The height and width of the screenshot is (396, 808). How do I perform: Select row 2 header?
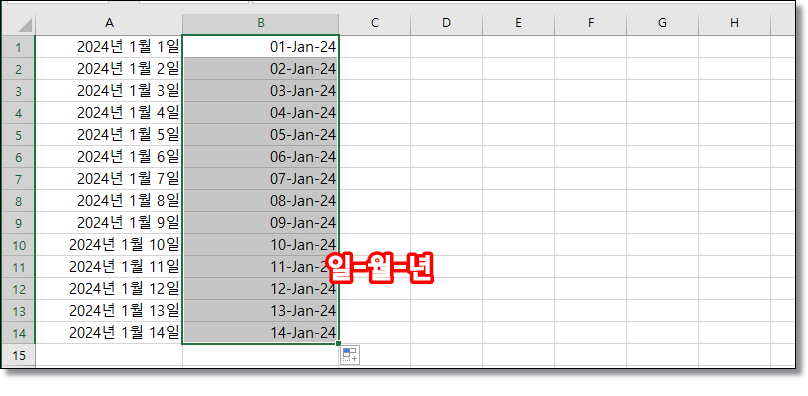coord(19,69)
